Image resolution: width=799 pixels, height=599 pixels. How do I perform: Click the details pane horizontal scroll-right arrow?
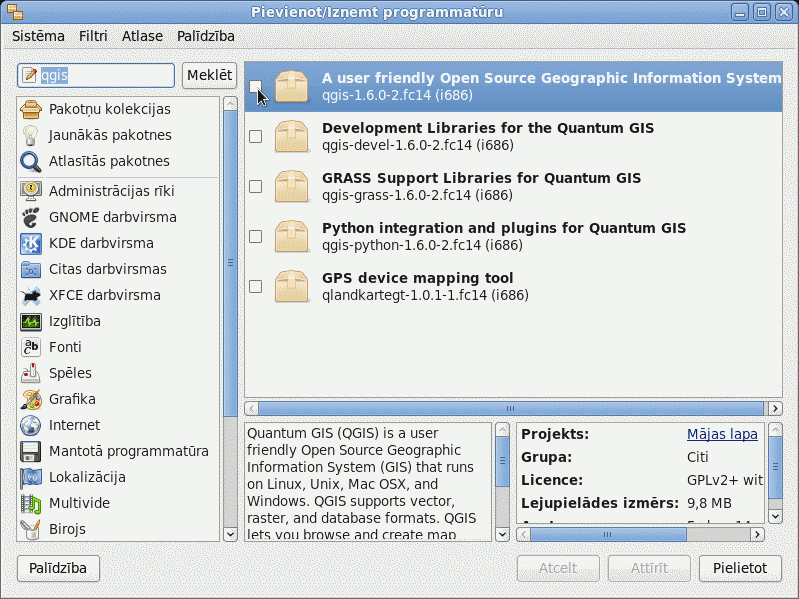click(757, 534)
